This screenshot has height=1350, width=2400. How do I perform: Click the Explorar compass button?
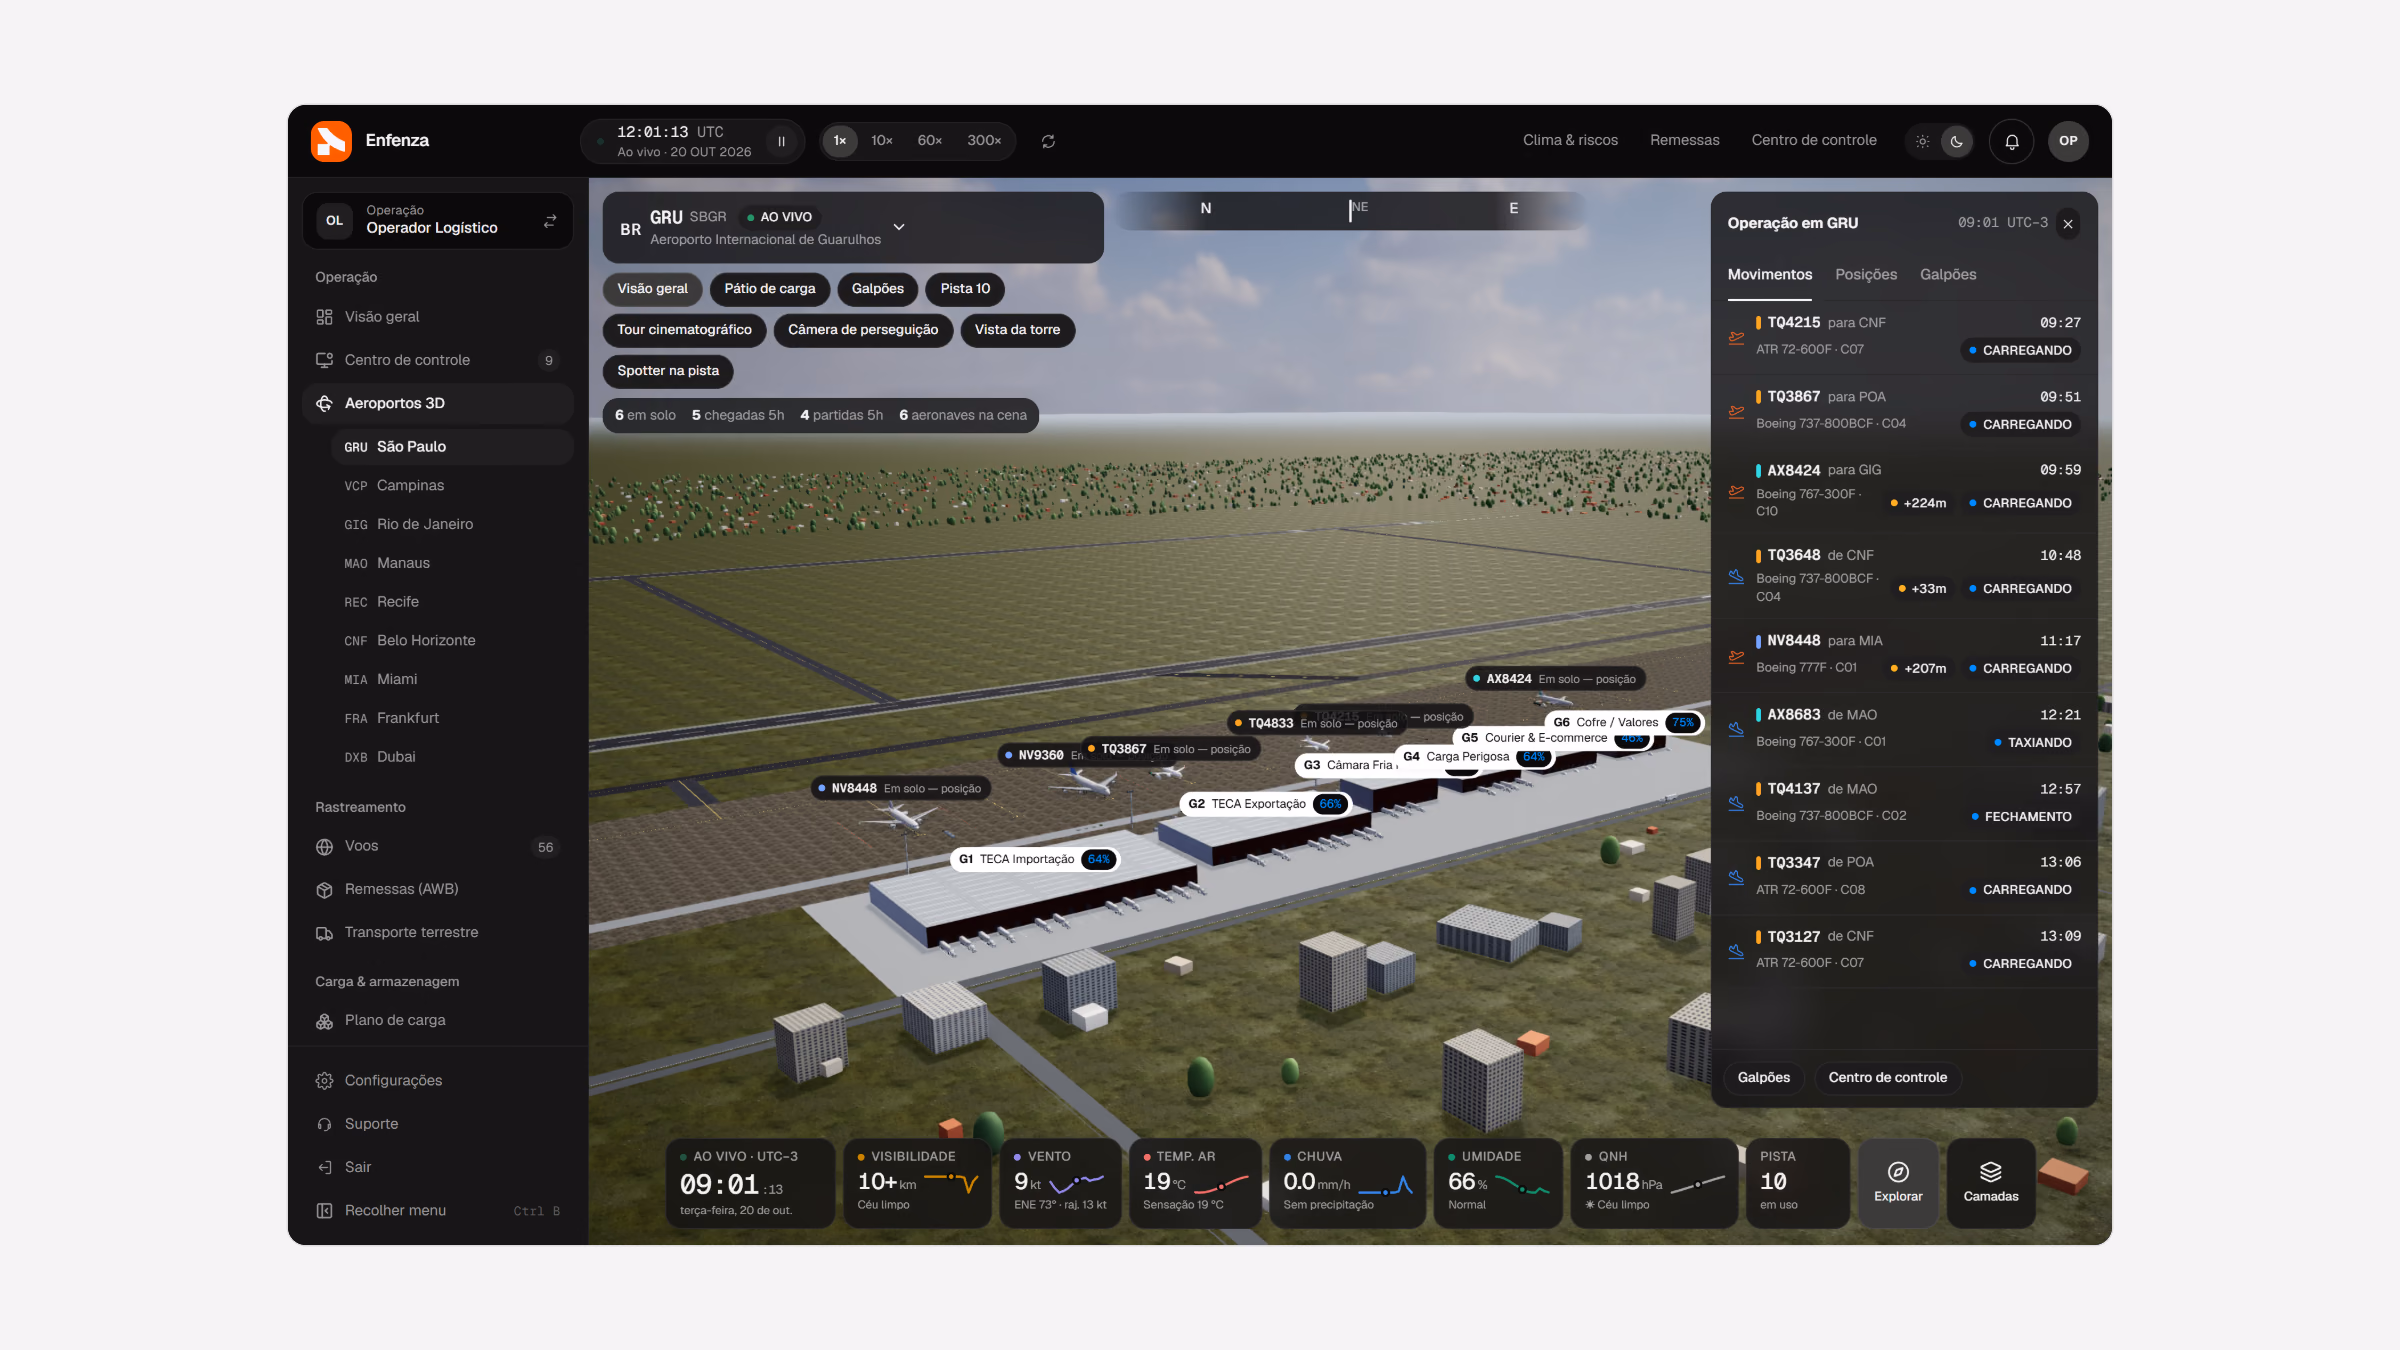coord(1898,1182)
